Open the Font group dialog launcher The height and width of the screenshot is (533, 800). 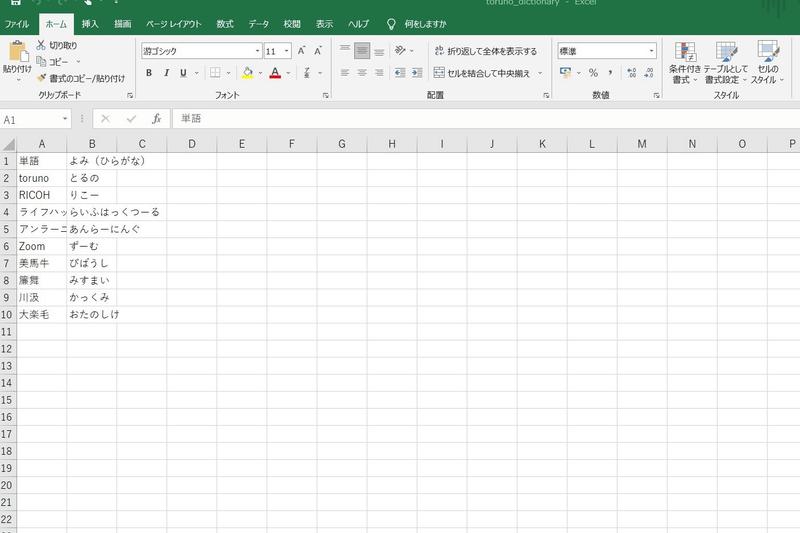click(326, 95)
